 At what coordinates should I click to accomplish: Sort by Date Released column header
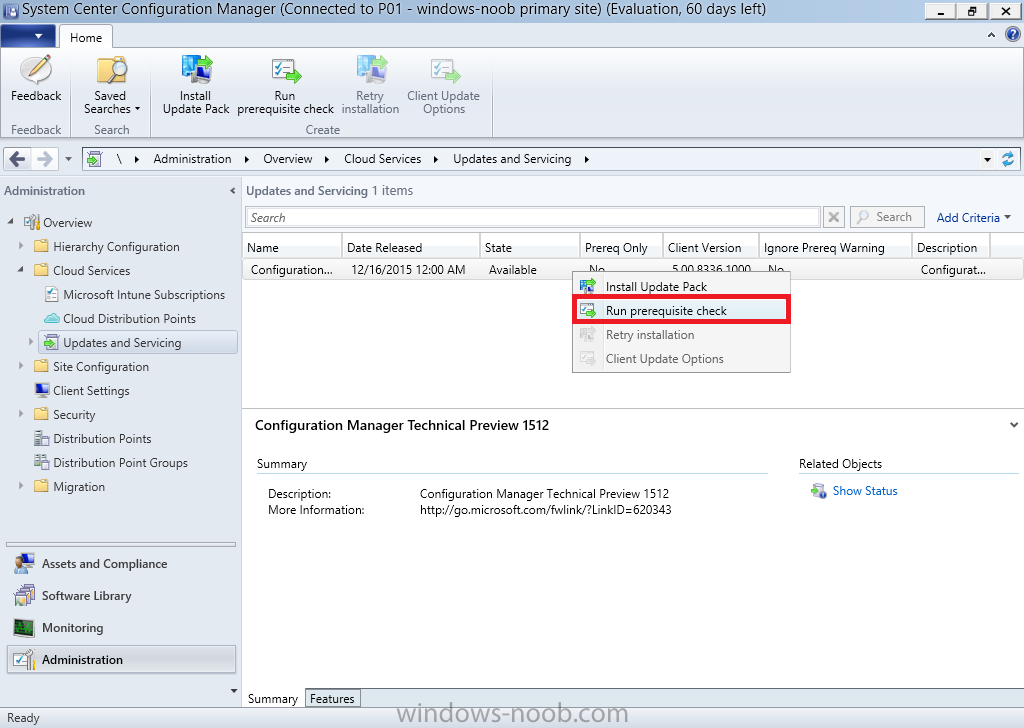(411, 247)
